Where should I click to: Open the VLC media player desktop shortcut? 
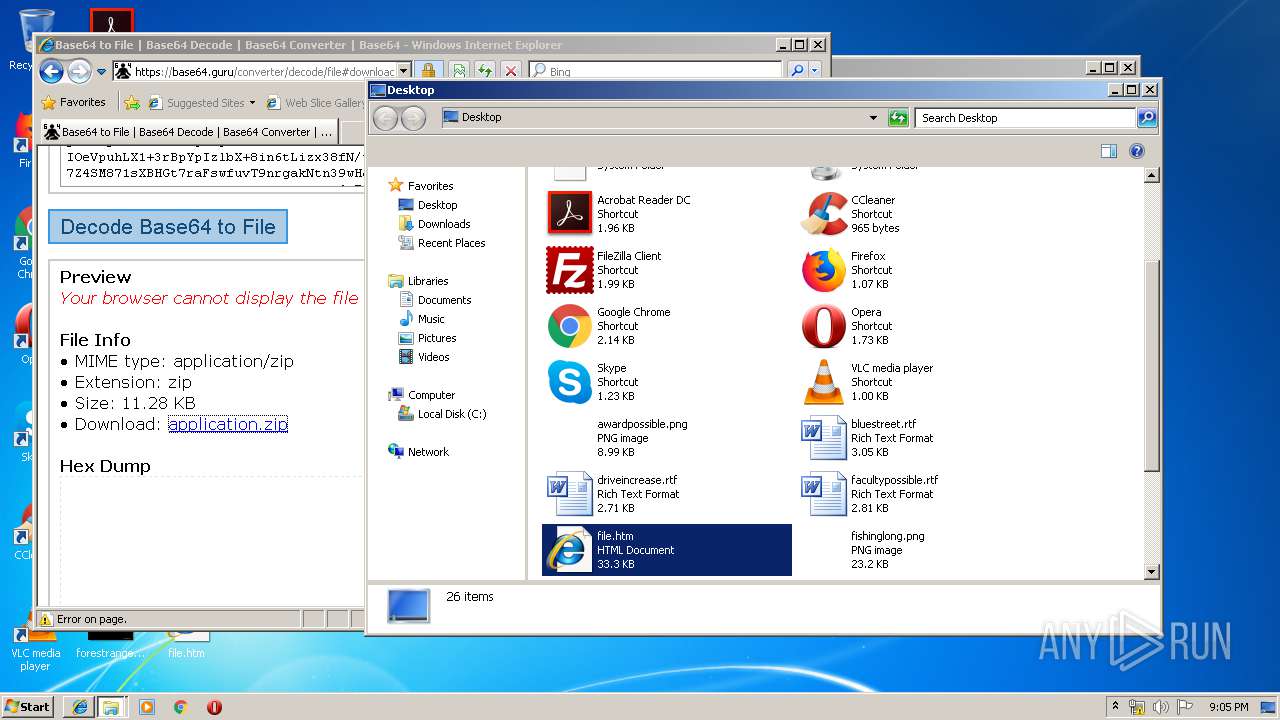pyautogui.click(x=35, y=648)
